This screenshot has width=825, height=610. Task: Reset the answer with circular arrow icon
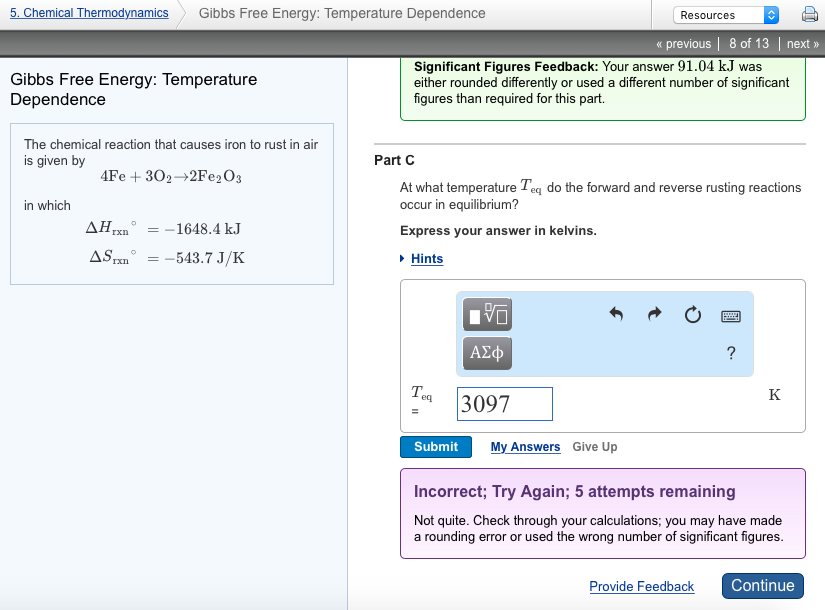(692, 314)
